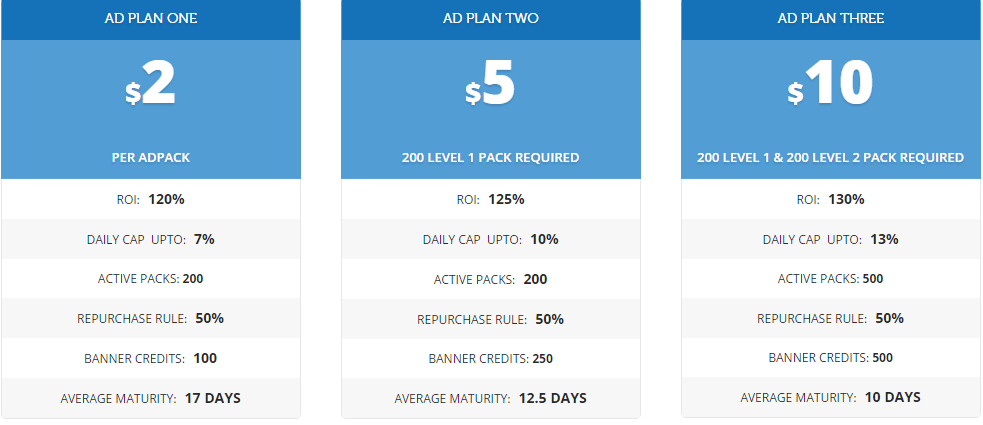Click the Daily Cap 13% row
Viewport: 983px width, 425px height.
[830, 239]
